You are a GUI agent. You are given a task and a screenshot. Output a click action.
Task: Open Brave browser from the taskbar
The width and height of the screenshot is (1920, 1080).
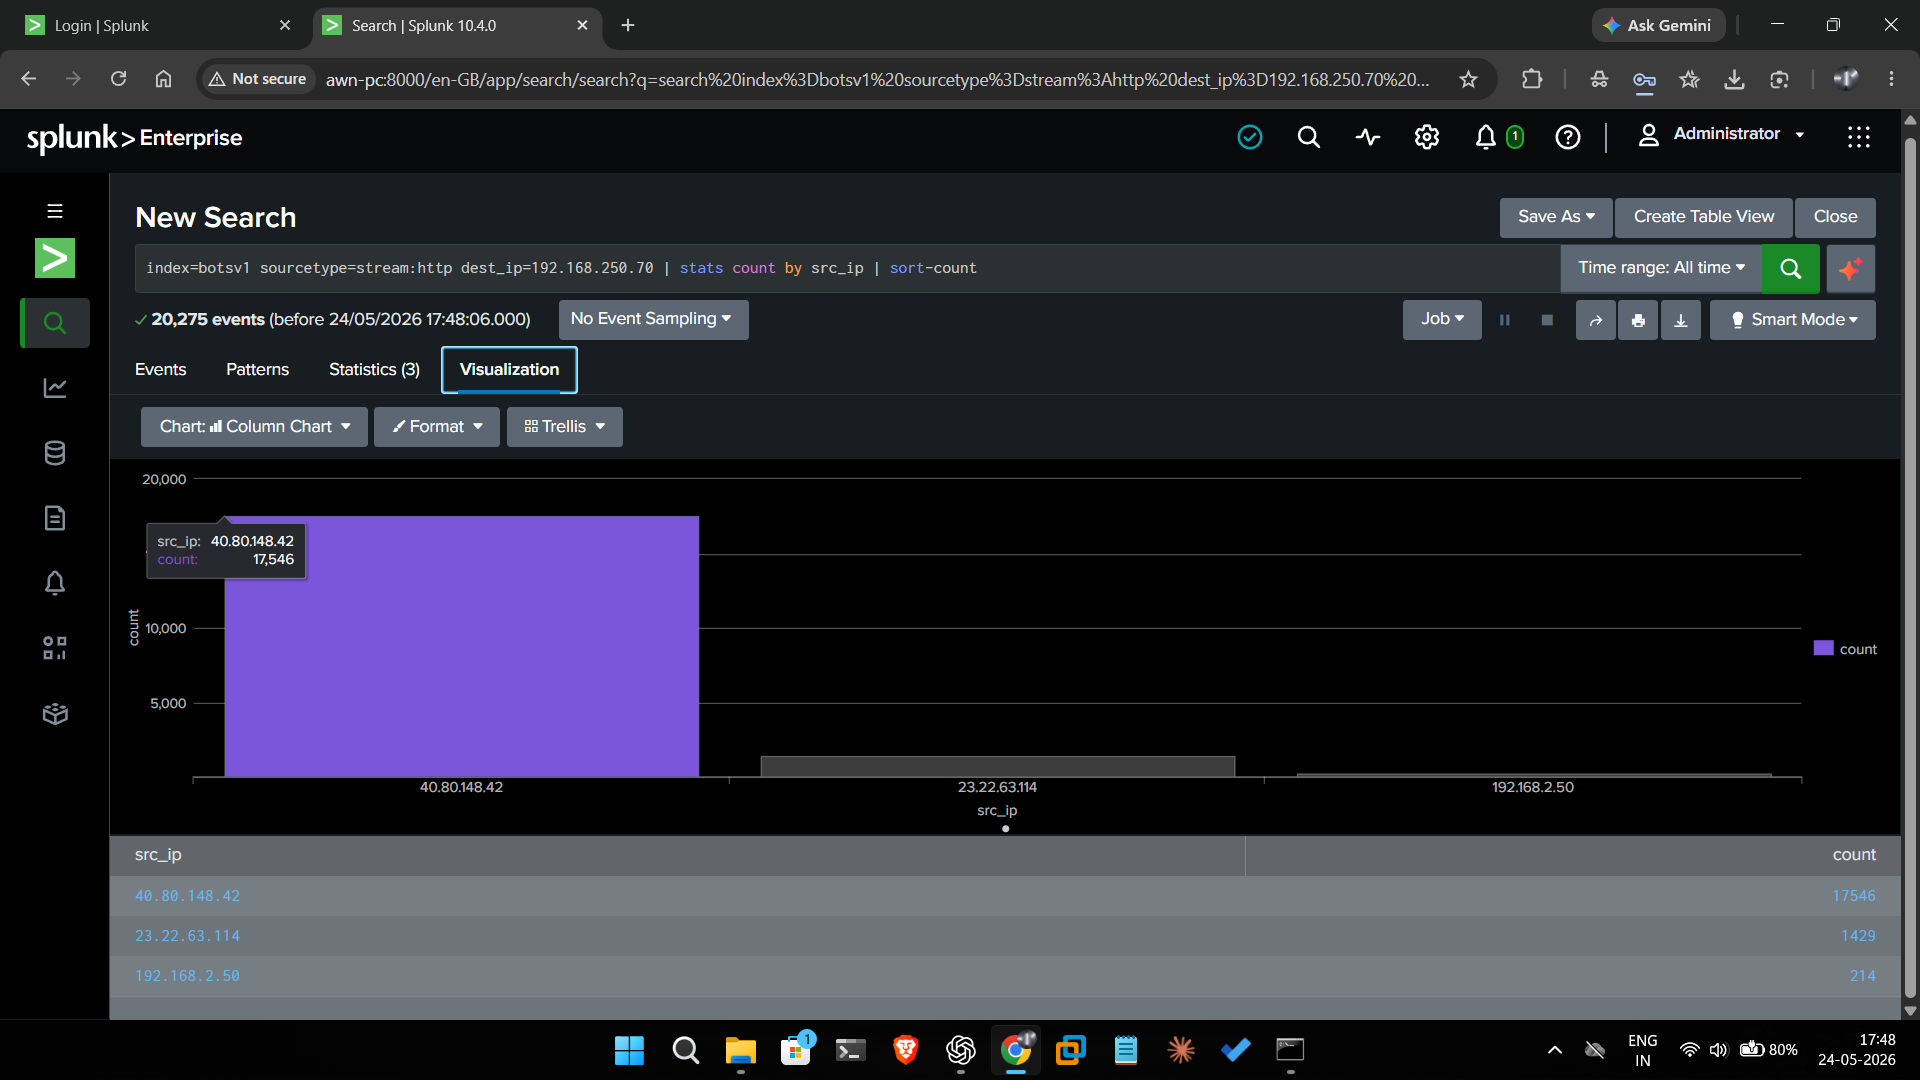point(906,1050)
